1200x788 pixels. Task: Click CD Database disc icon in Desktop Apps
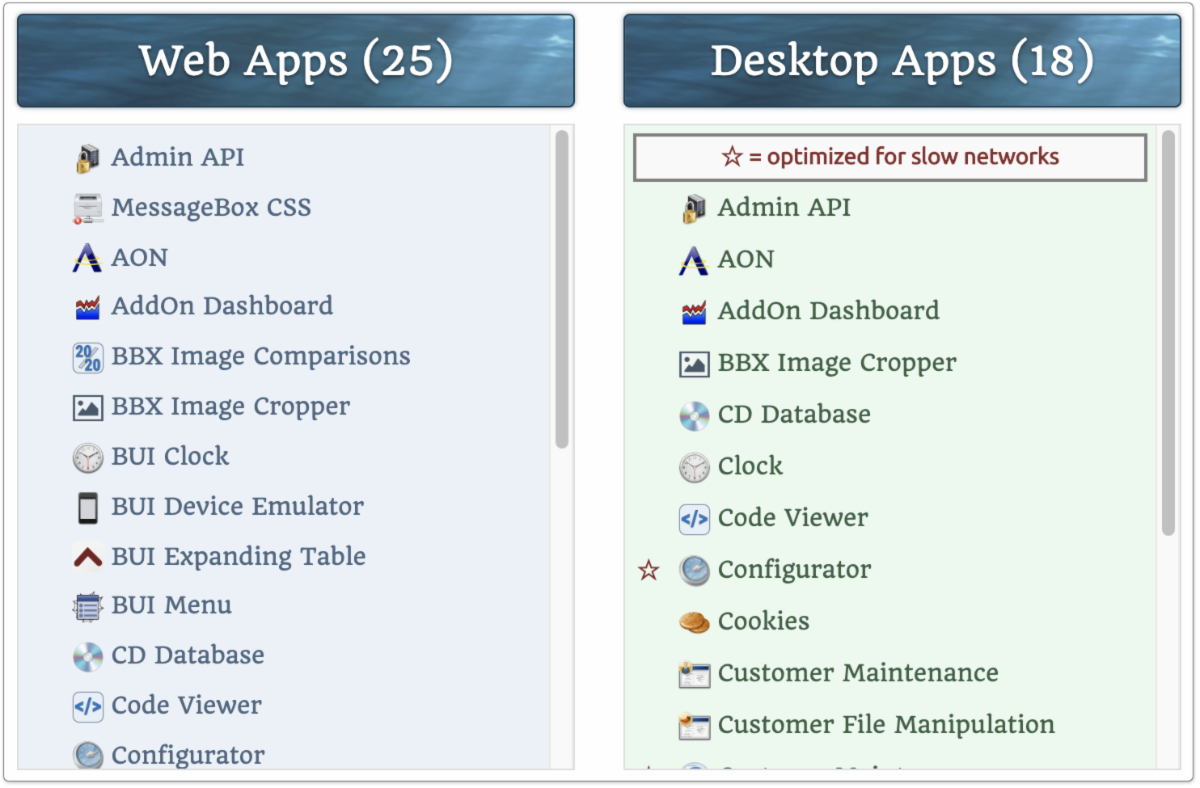(694, 415)
